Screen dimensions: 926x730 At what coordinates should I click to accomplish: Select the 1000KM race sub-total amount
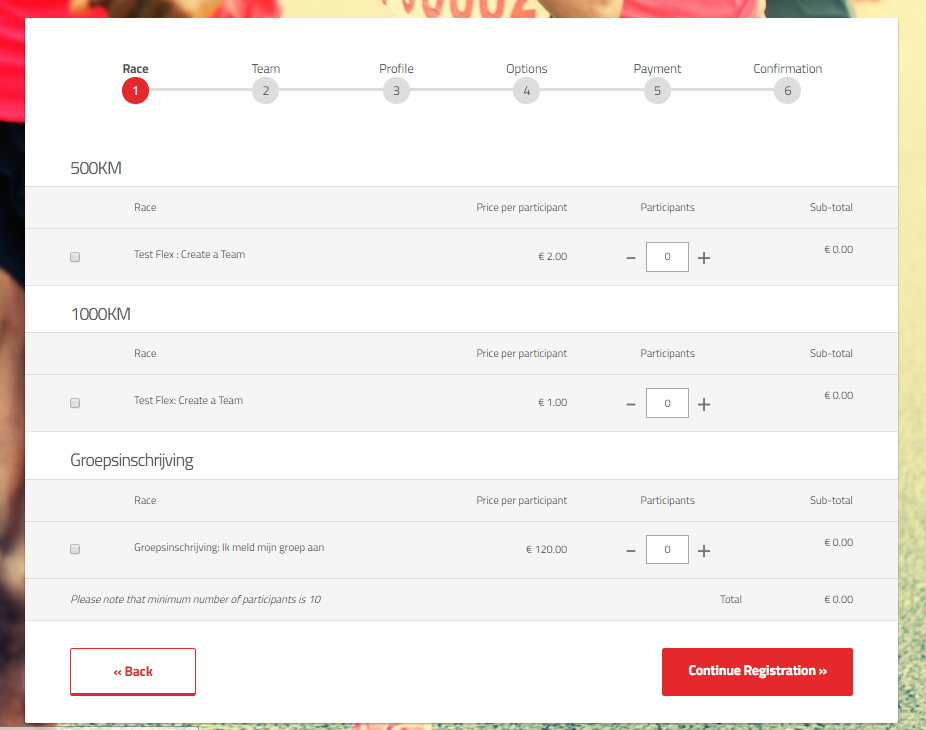839,395
